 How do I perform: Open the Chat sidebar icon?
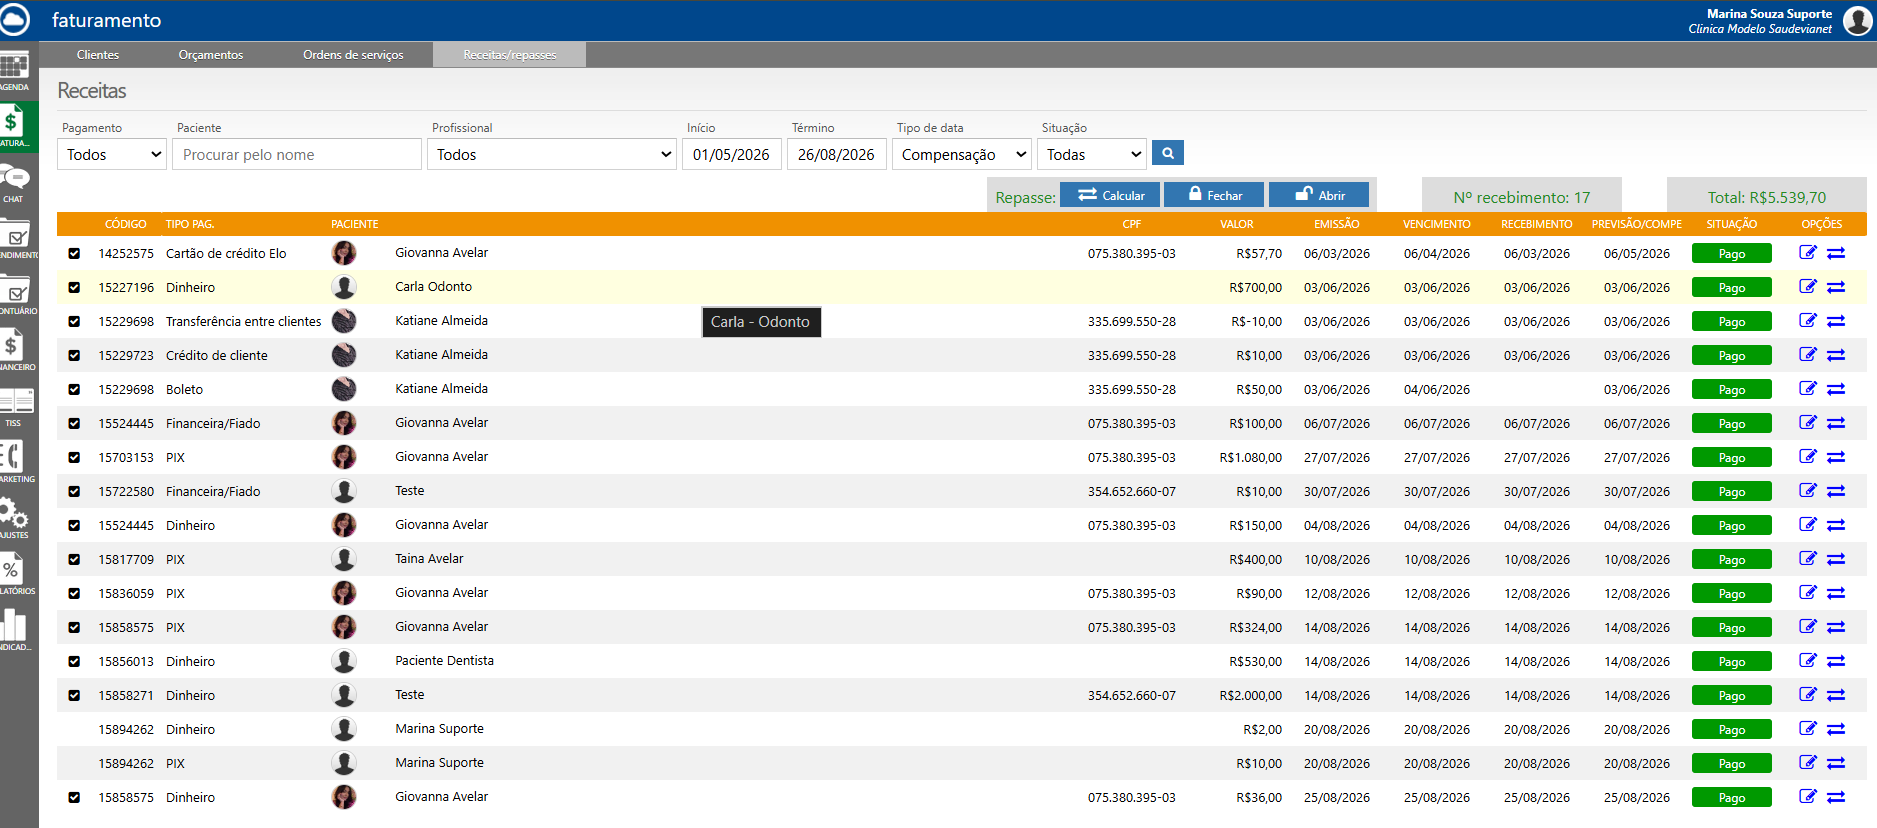15,182
